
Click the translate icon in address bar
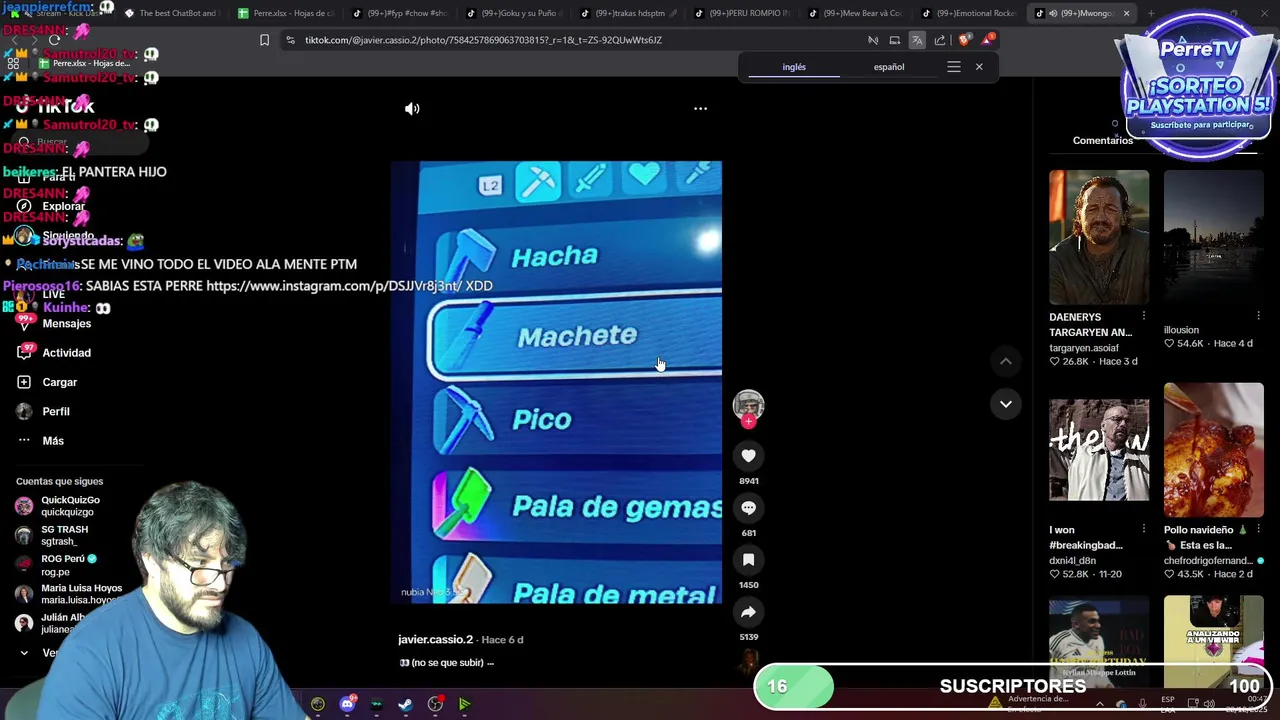(x=917, y=40)
